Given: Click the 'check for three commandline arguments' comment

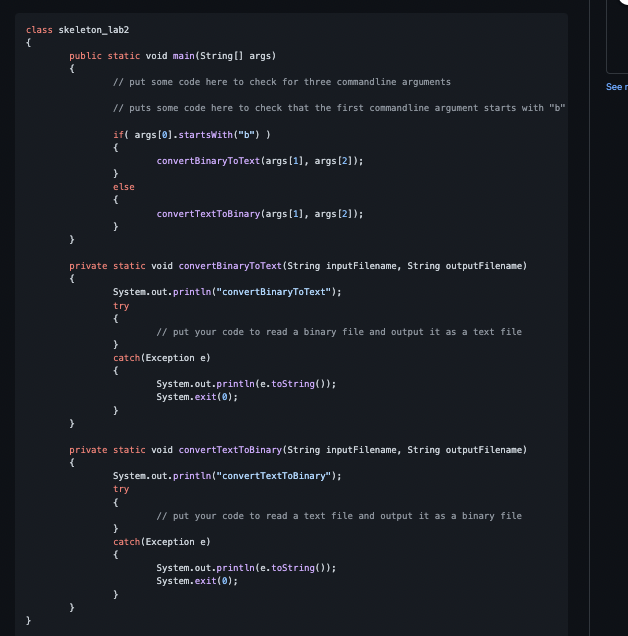Looking at the screenshot, I should [x=282, y=82].
